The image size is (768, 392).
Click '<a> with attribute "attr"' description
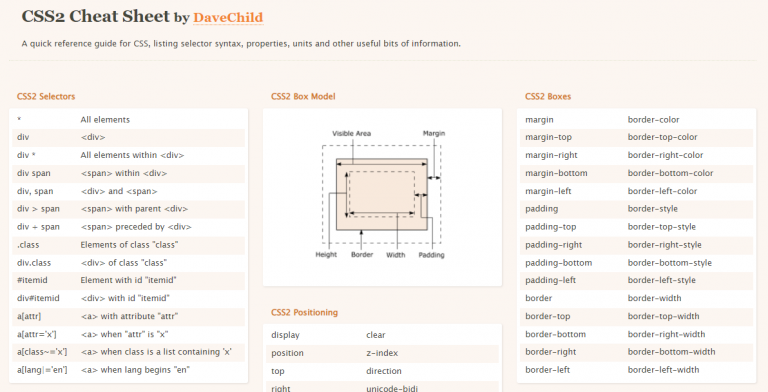(129, 317)
